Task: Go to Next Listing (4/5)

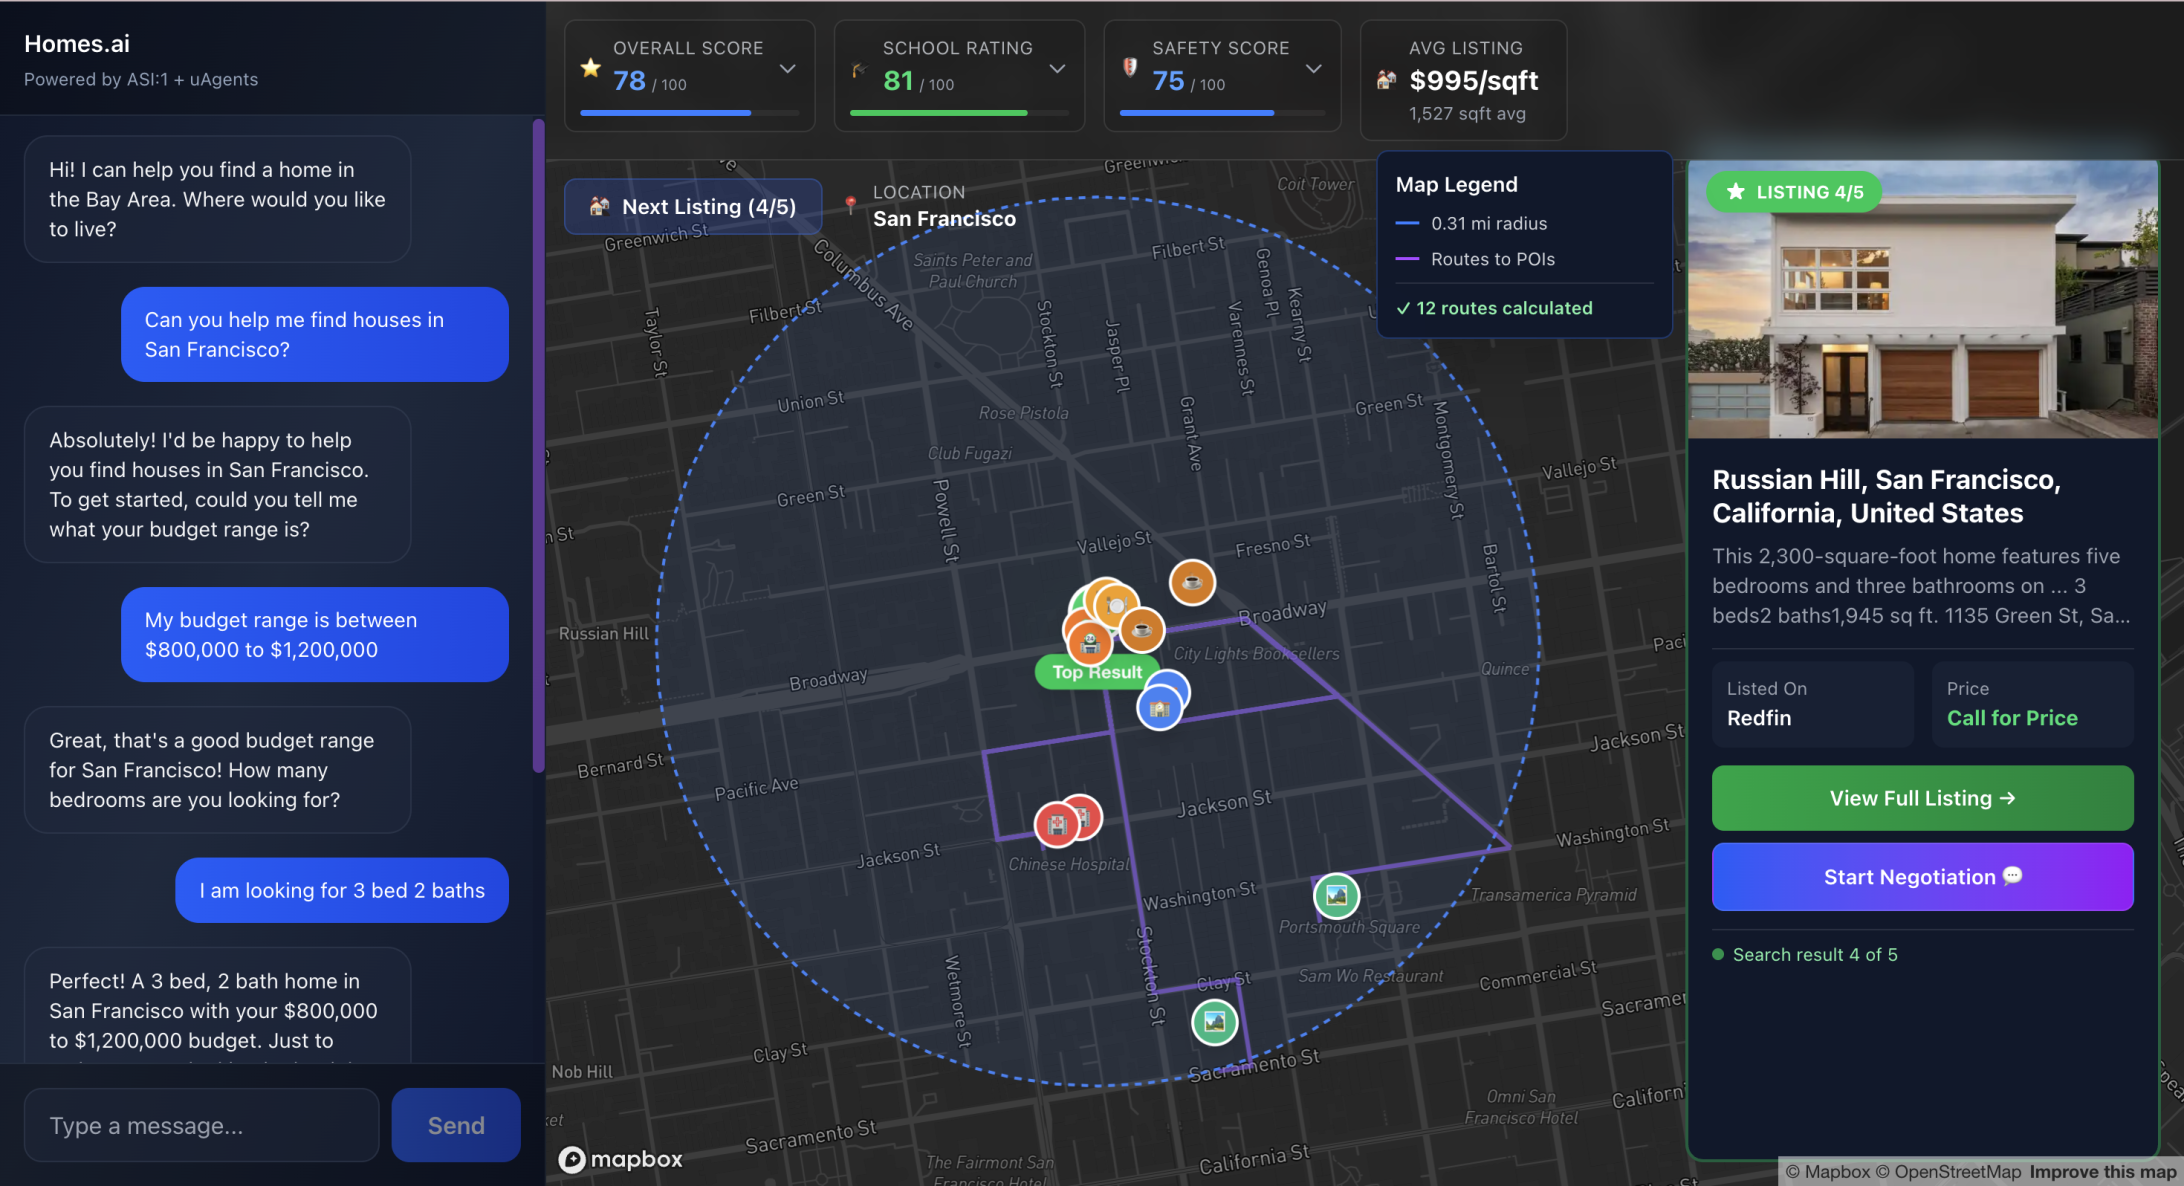Action: point(694,207)
